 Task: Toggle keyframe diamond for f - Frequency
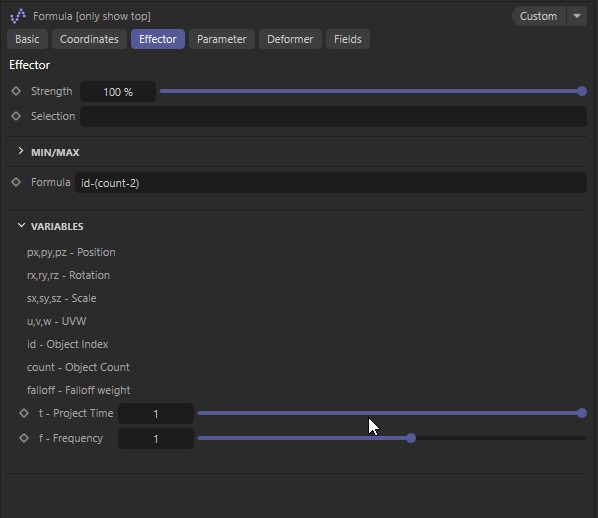[x=24, y=438]
